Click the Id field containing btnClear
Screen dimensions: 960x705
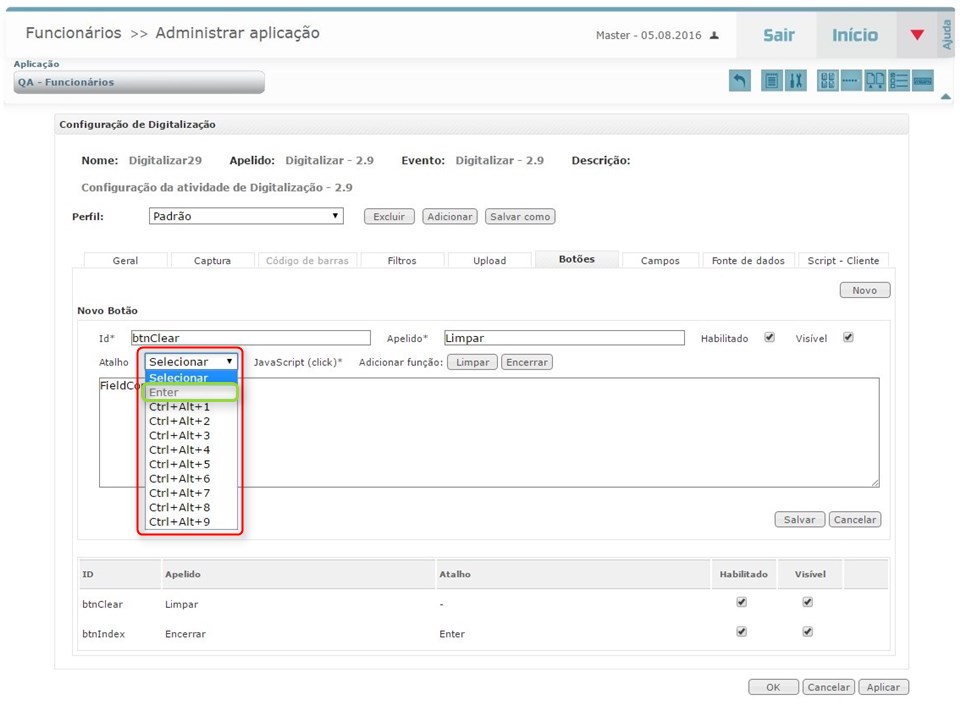(250, 337)
